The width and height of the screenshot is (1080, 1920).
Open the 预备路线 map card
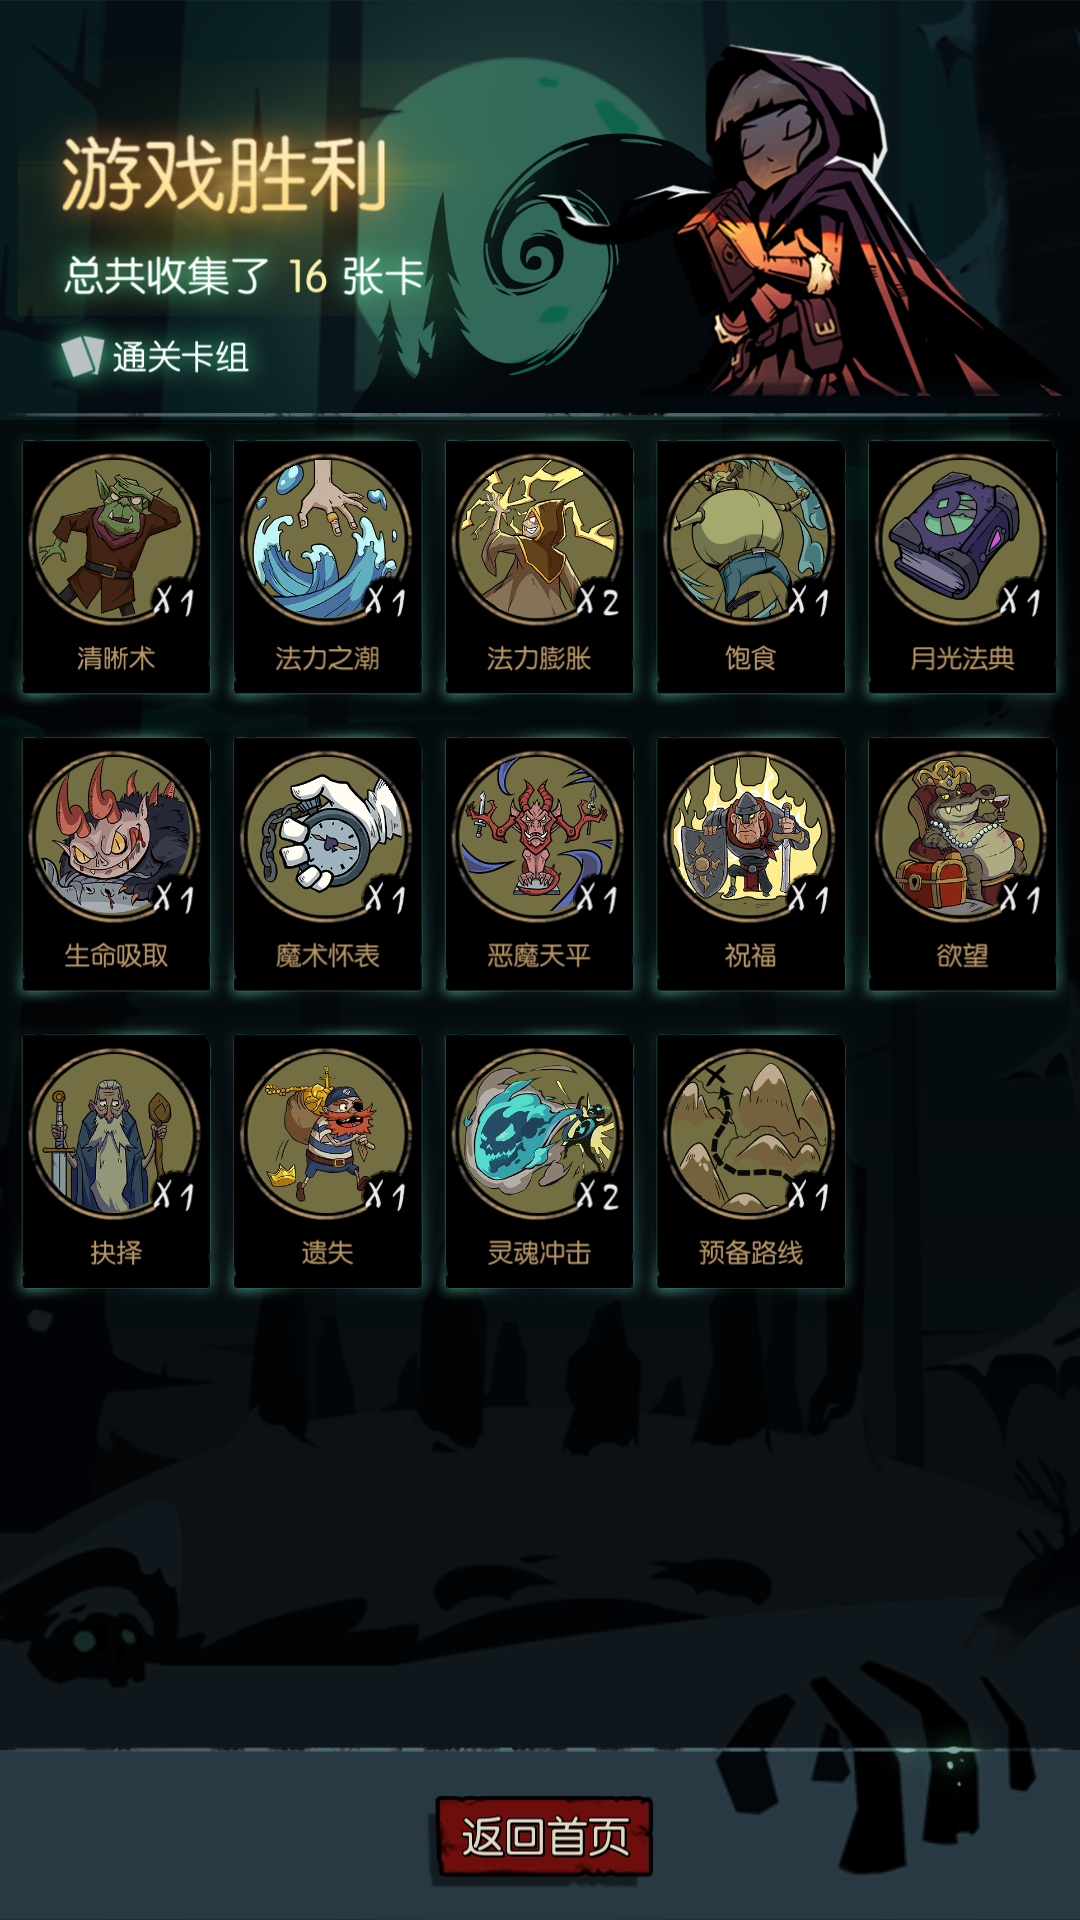pos(751,1161)
